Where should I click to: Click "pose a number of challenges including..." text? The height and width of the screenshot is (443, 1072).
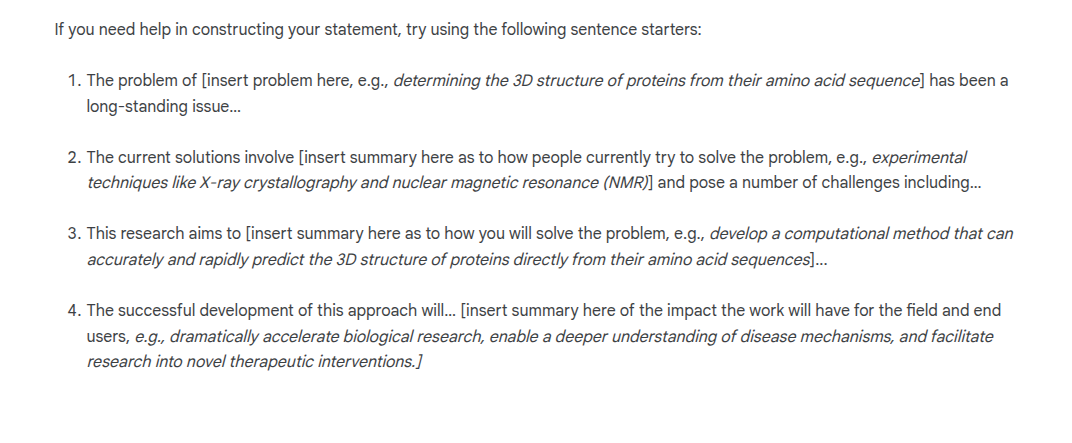click(828, 183)
